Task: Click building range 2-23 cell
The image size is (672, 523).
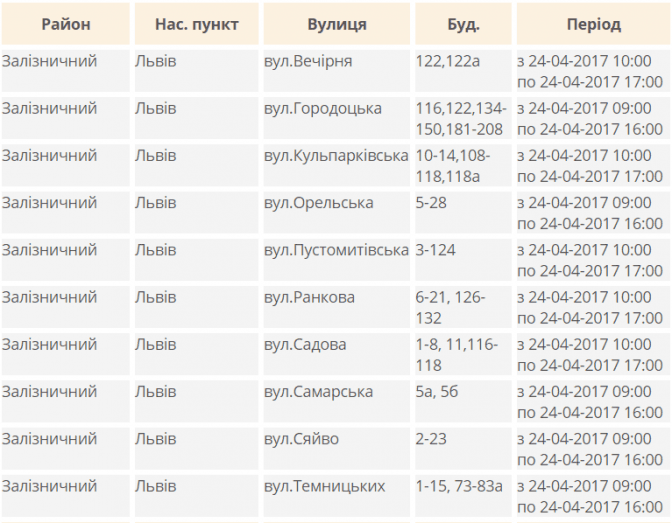Action: (432, 439)
